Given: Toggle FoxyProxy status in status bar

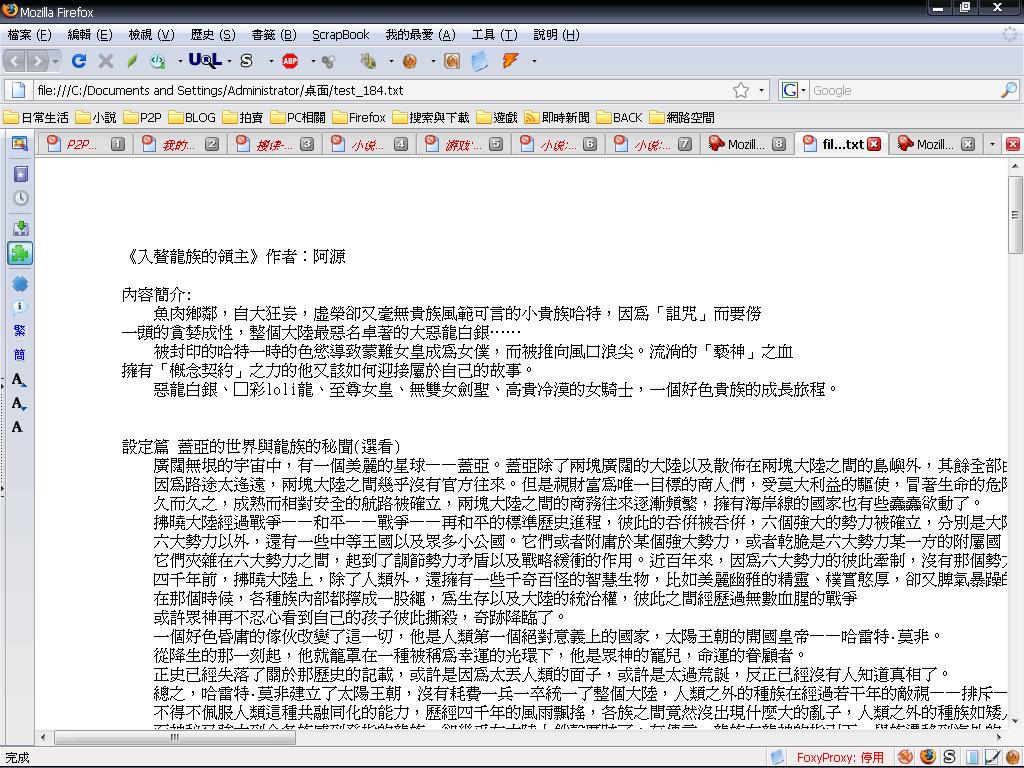Looking at the screenshot, I should (x=840, y=757).
